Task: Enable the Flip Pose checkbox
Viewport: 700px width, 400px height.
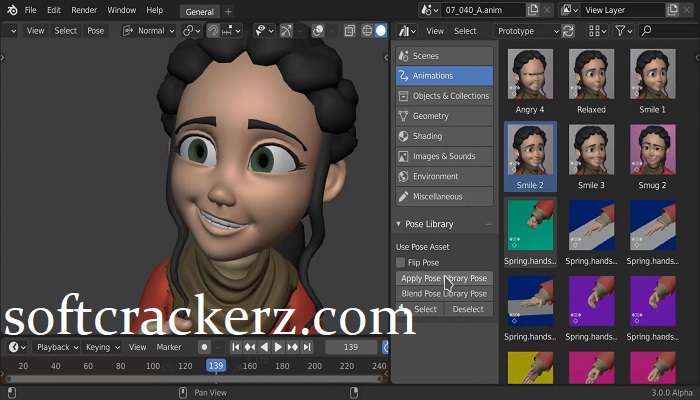Action: (400, 262)
